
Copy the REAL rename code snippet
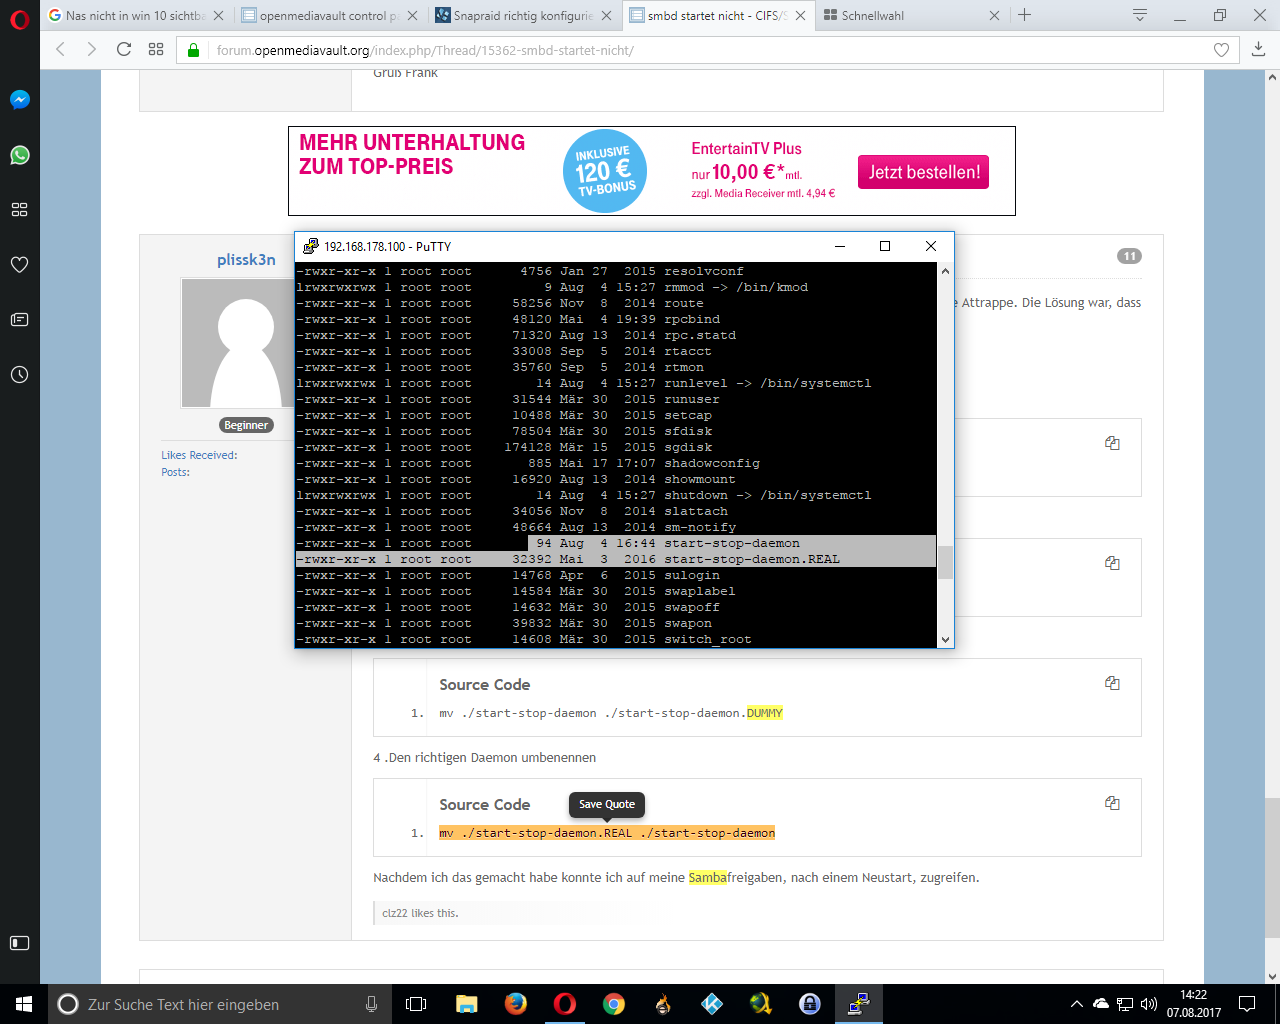pos(1112,803)
